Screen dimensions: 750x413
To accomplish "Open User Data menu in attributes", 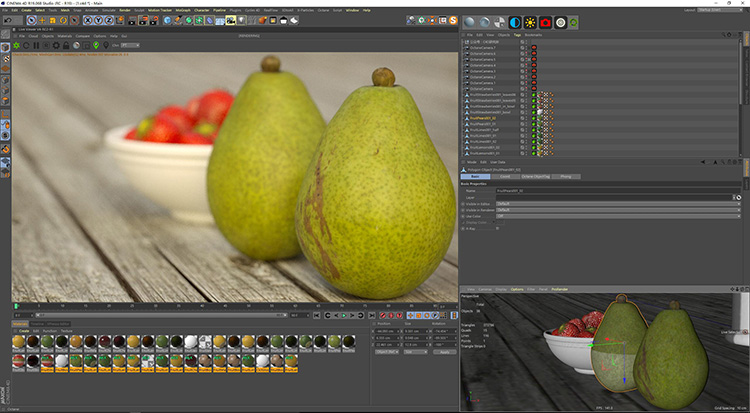I will click(x=497, y=162).
